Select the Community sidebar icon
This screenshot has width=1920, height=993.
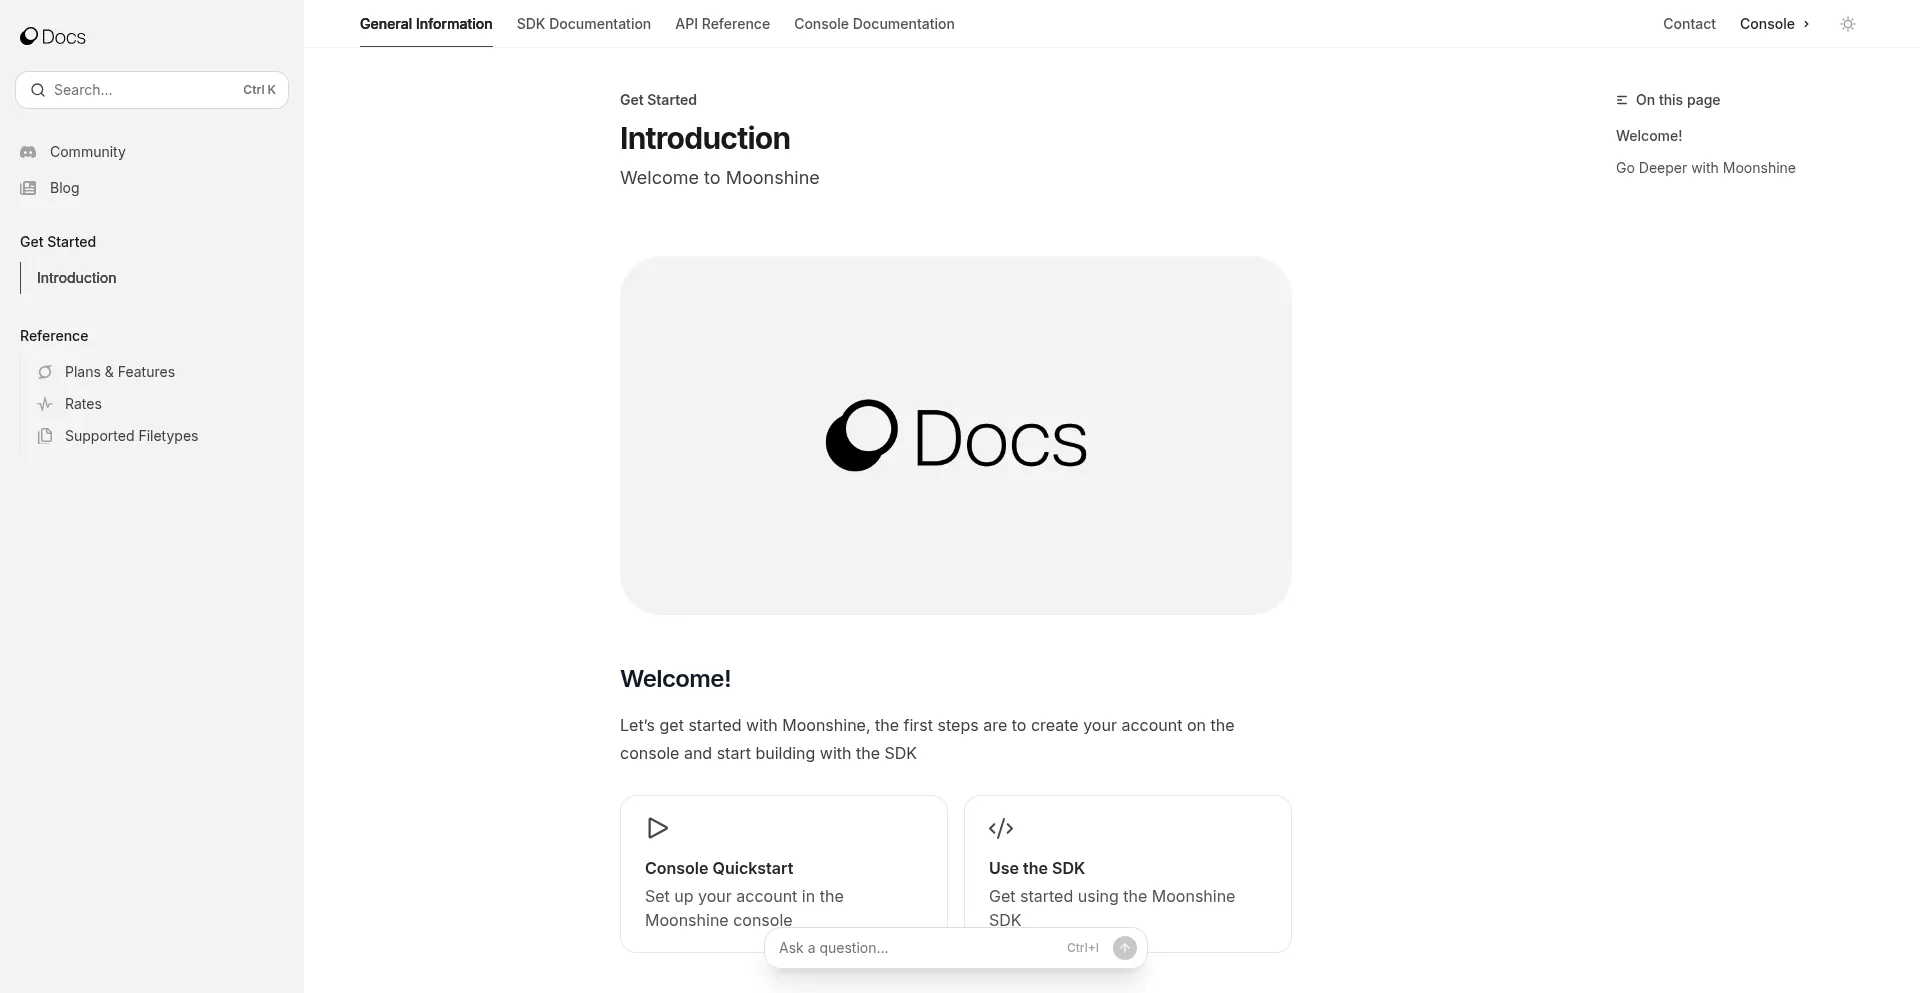point(29,152)
